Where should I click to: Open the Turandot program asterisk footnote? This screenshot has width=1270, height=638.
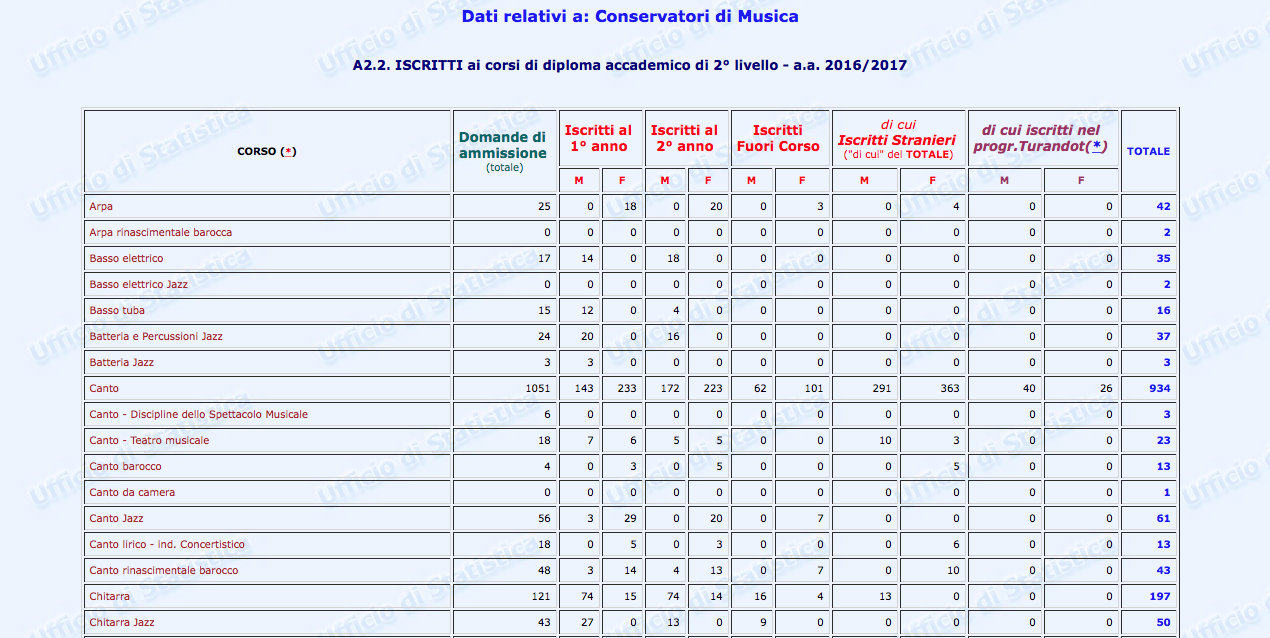coord(1097,146)
